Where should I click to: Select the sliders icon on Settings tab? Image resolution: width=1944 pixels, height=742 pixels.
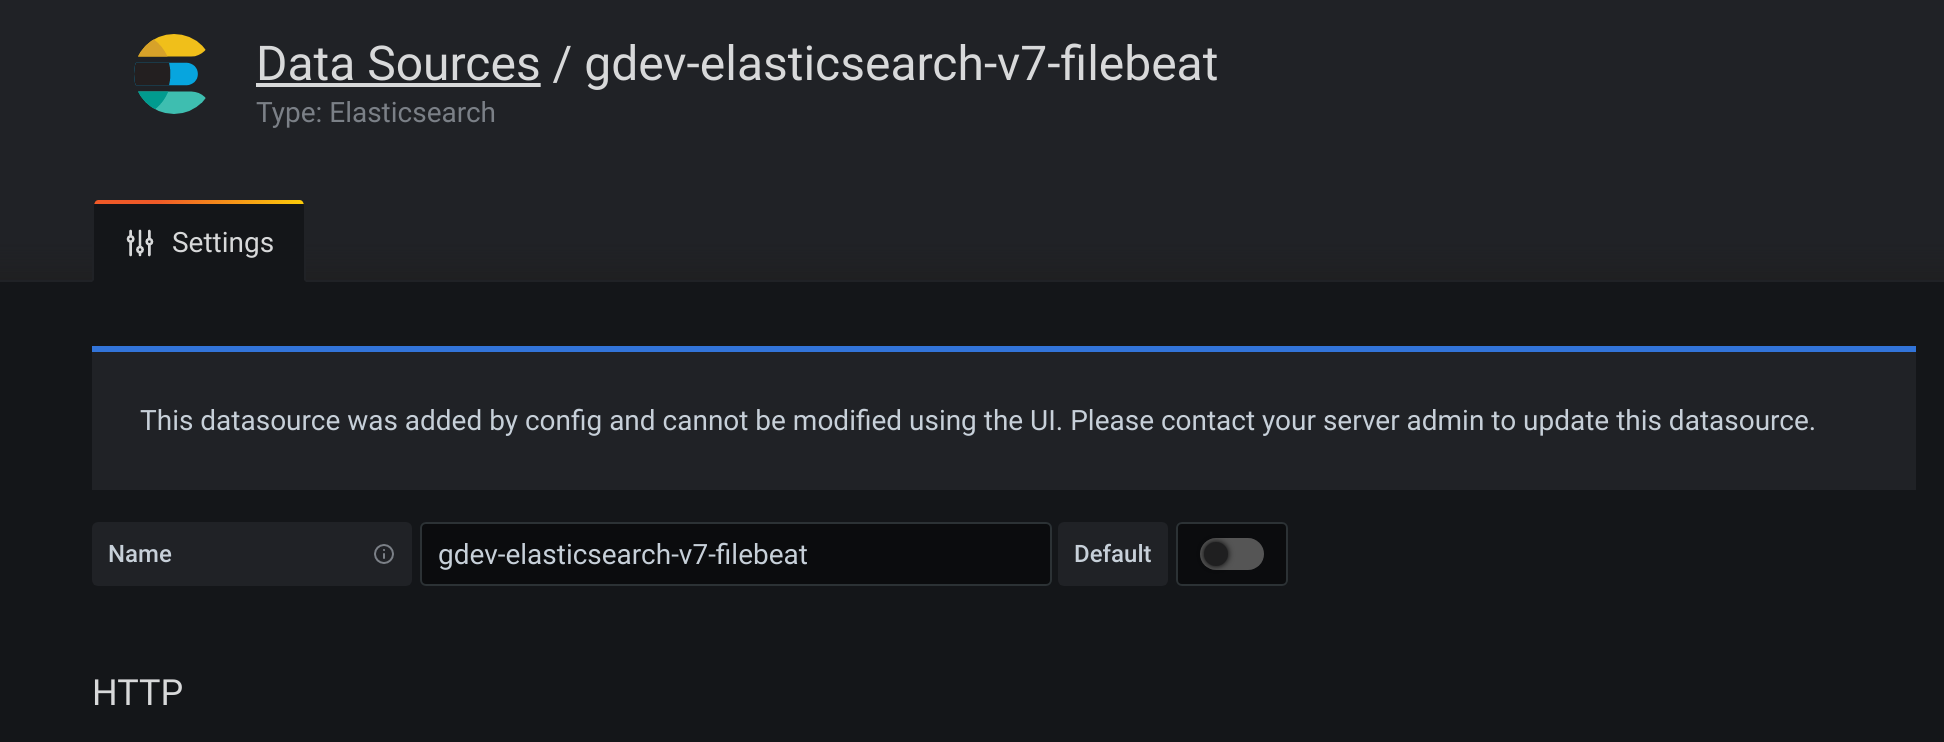click(139, 242)
